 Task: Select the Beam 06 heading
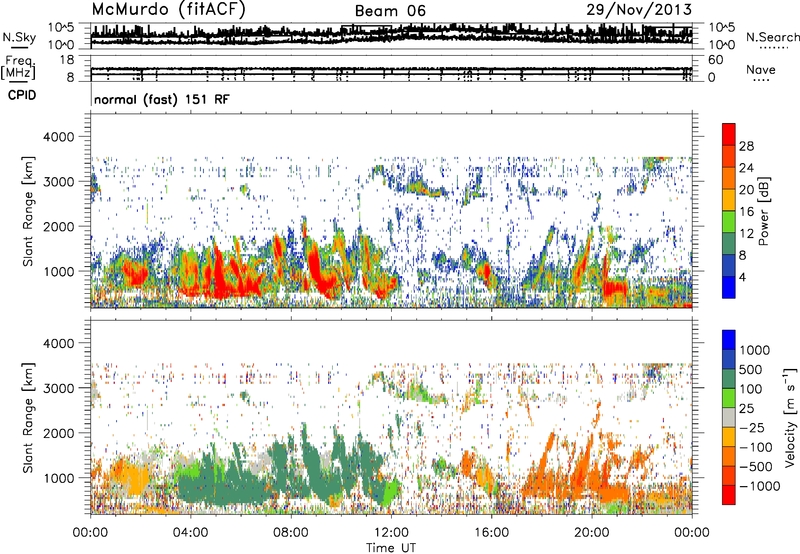[x=390, y=11]
